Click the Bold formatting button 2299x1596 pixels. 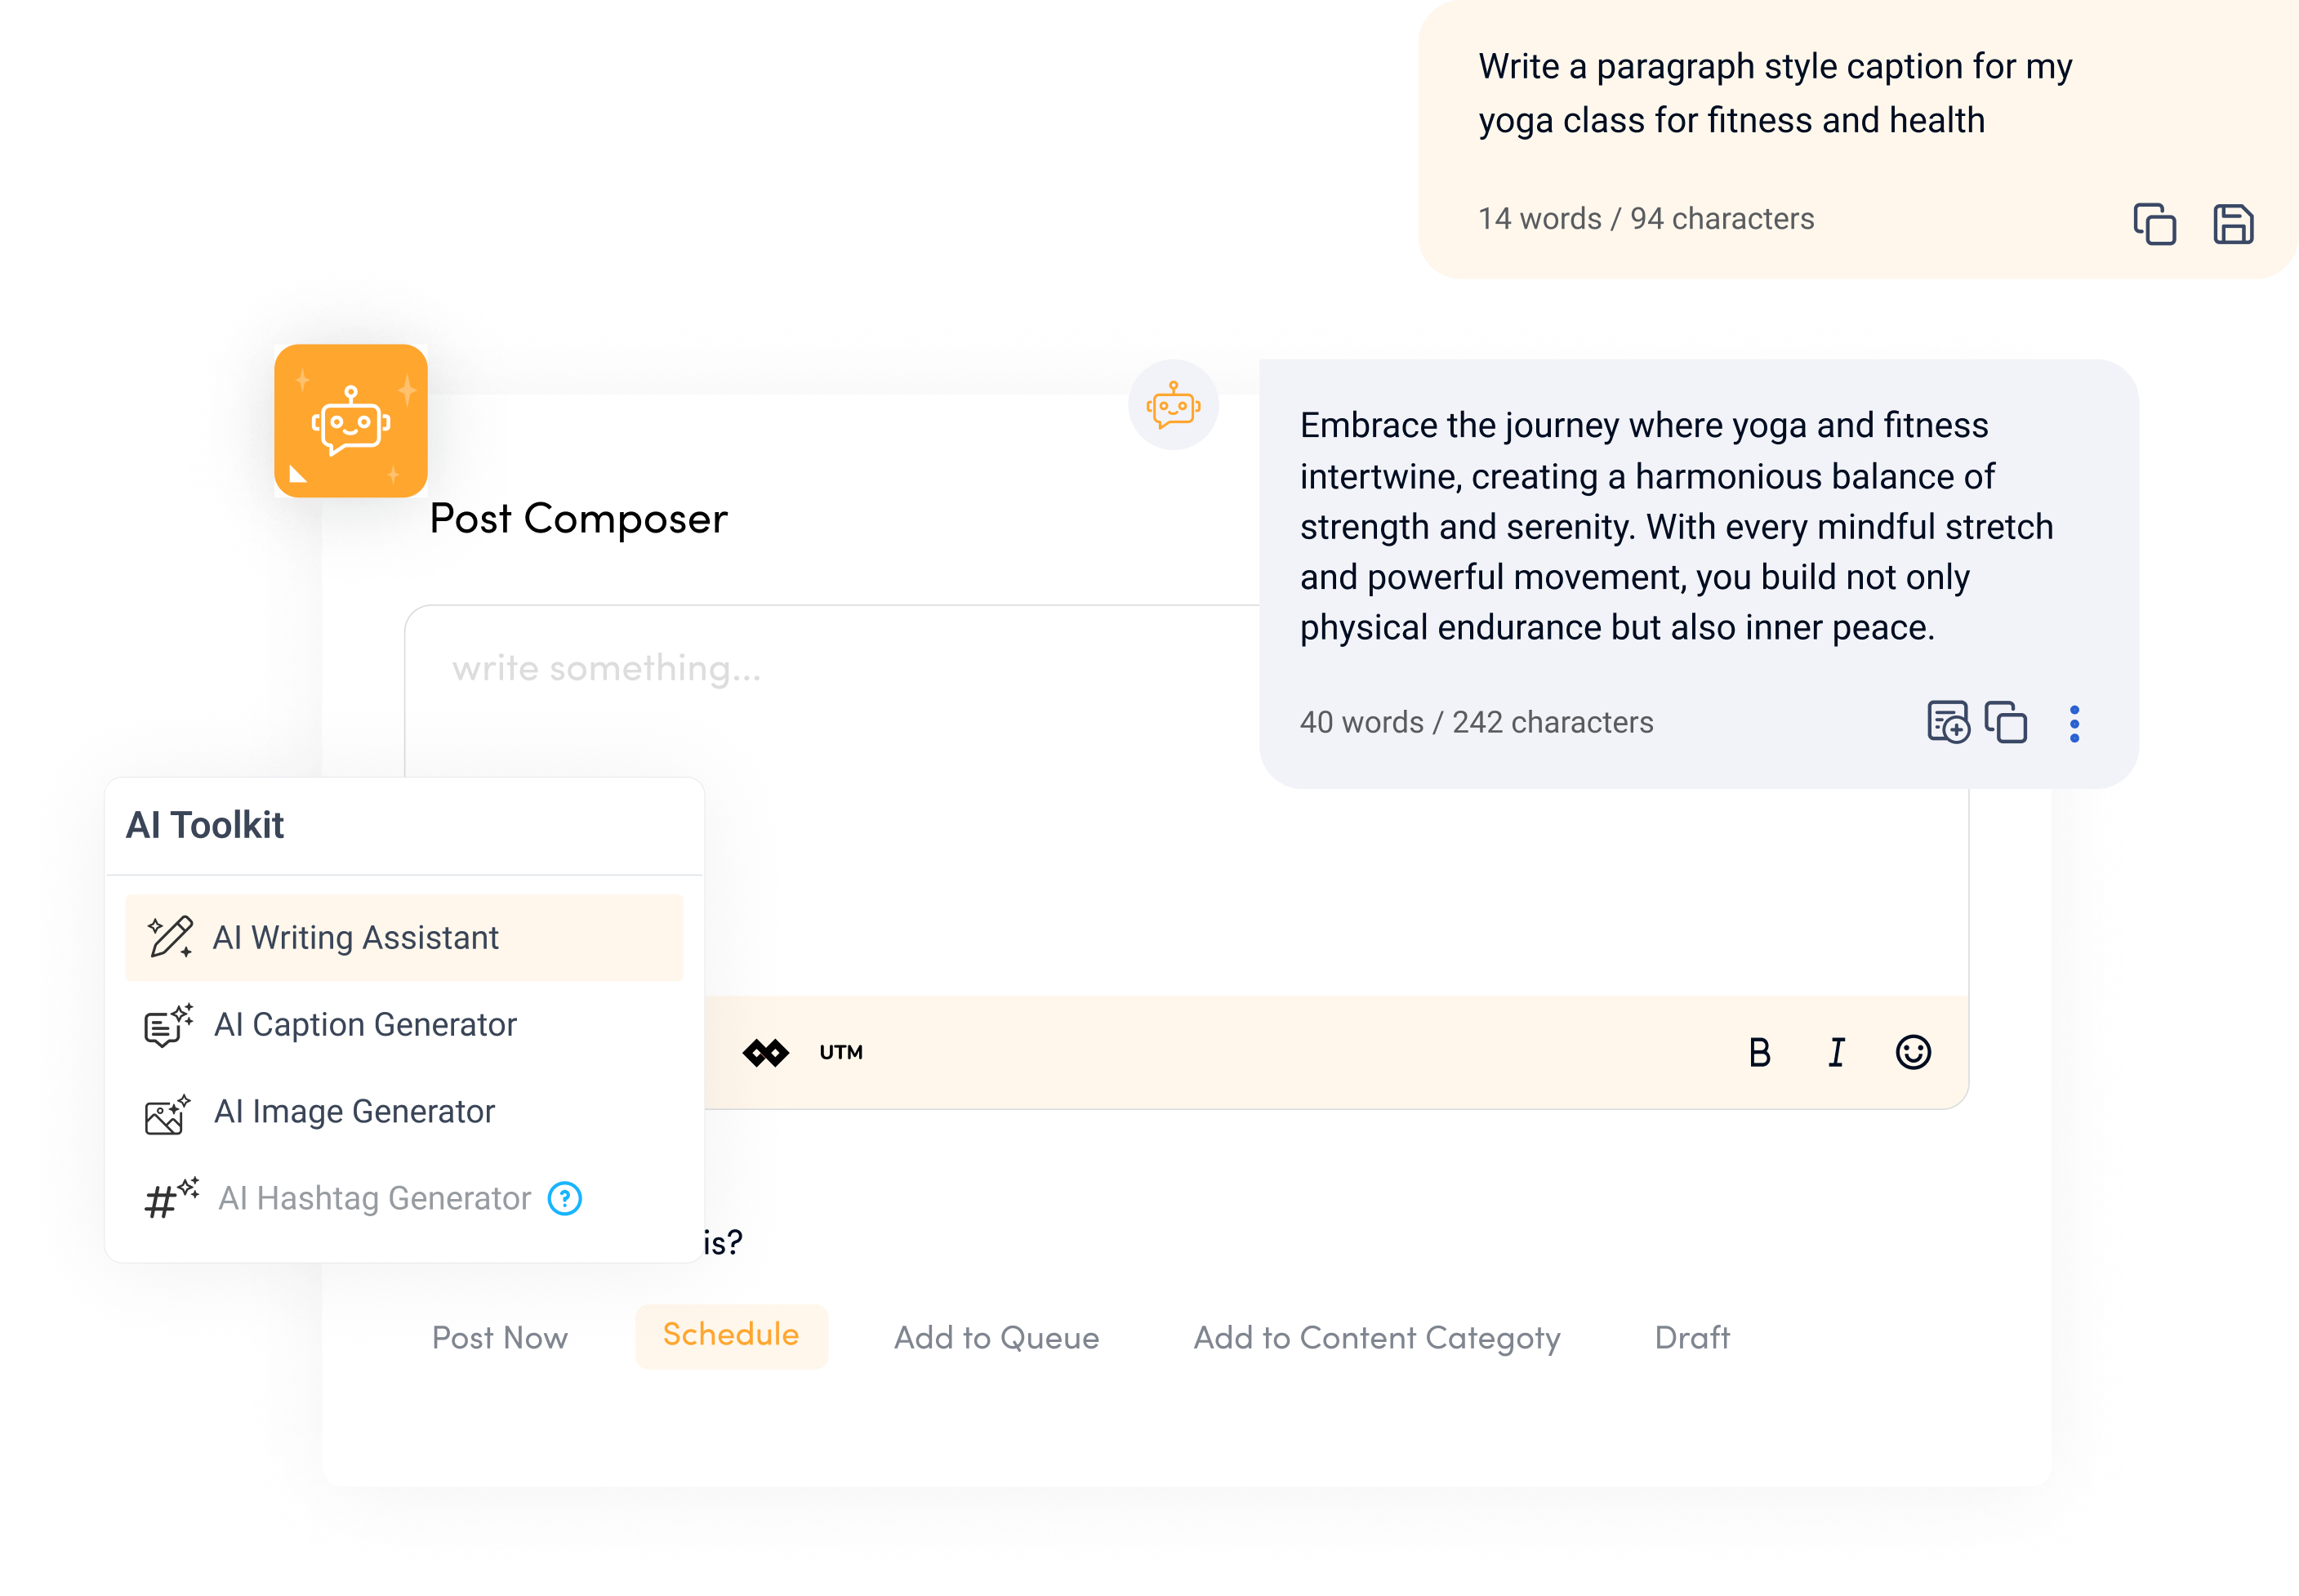[x=1761, y=1050]
